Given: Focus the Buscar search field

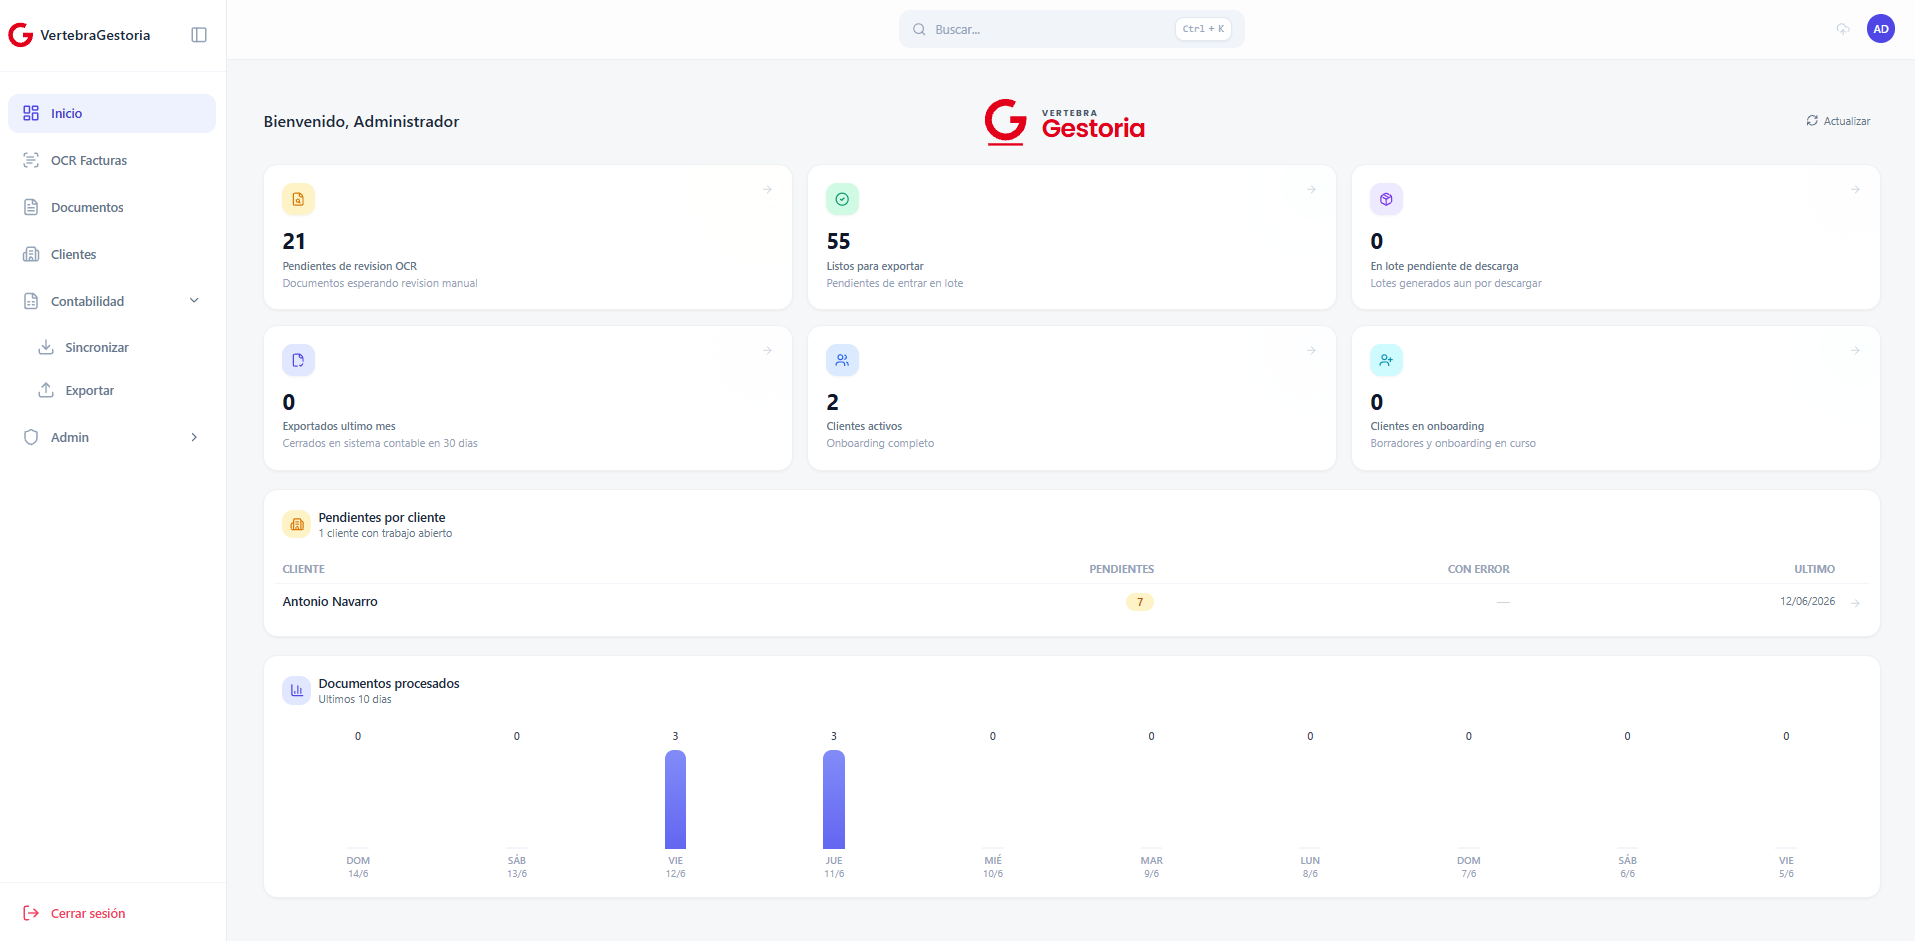Looking at the screenshot, I should click(x=1071, y=29).
